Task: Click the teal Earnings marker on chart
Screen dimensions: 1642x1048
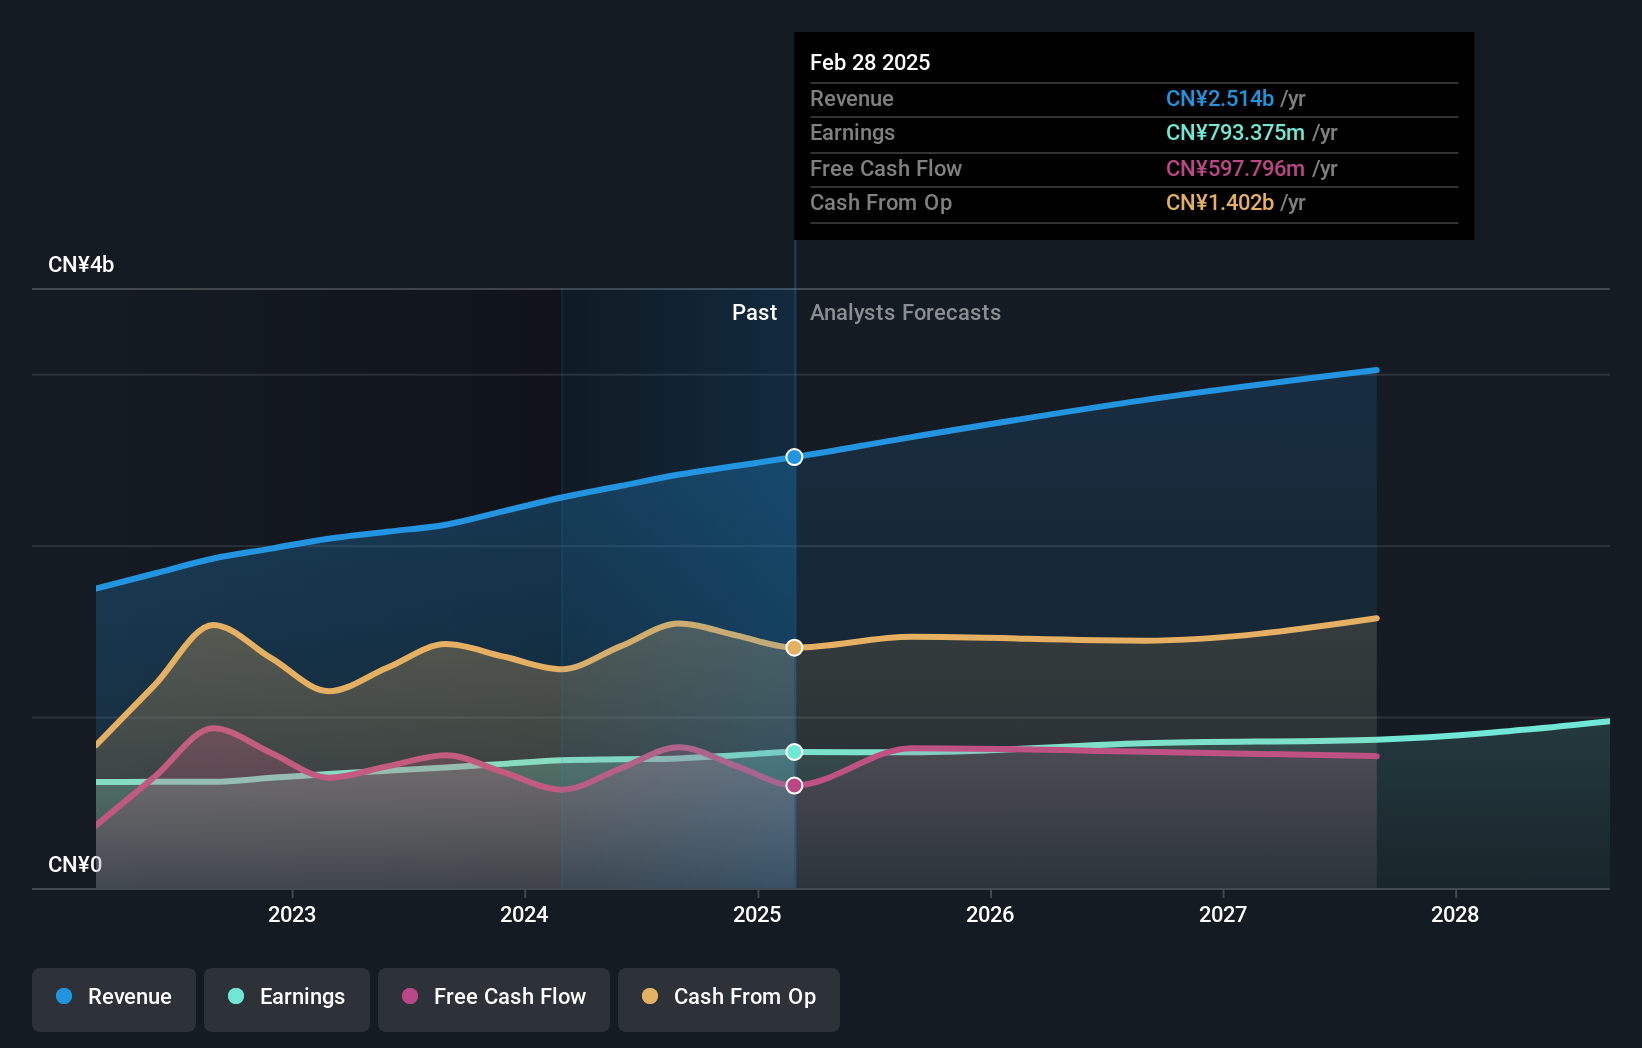Action: coord(794,751)
